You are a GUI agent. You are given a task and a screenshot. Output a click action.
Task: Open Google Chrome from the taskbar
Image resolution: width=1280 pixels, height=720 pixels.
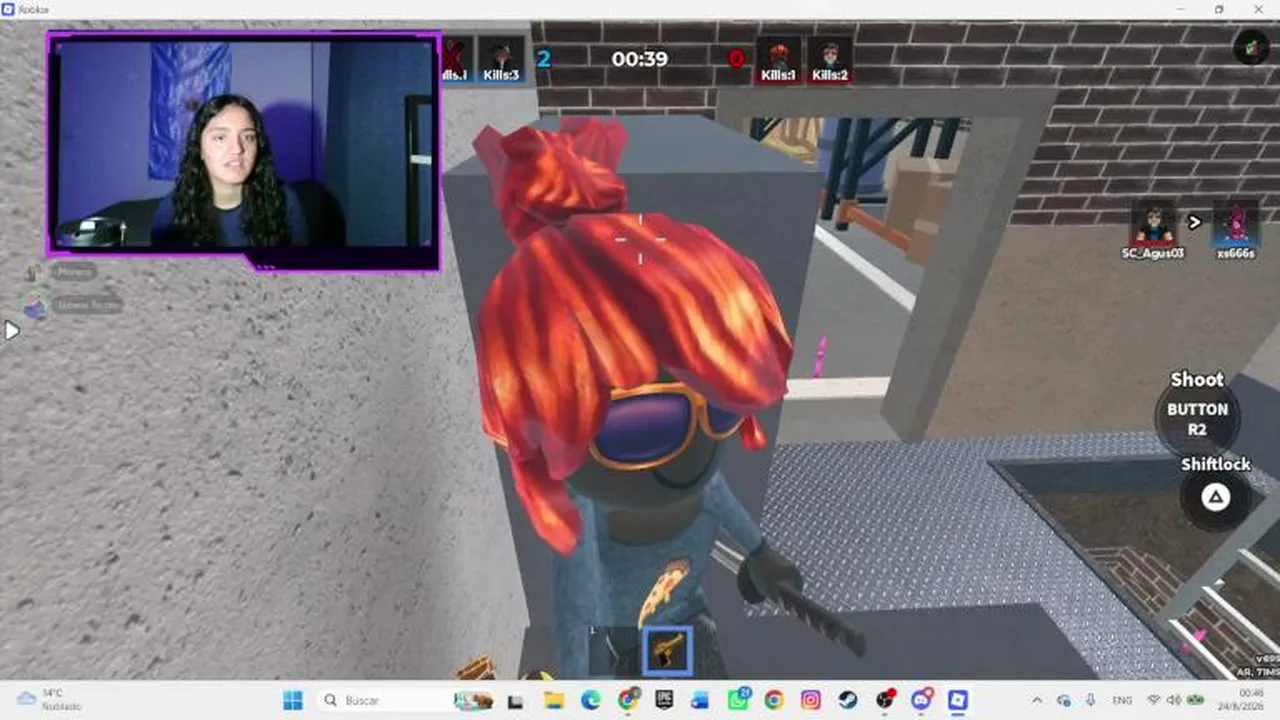pos(774,700)
